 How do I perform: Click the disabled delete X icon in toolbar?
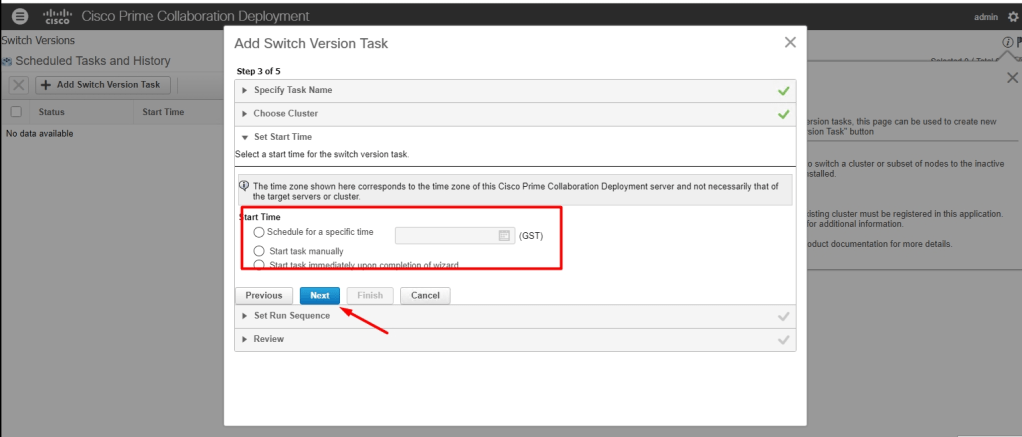tap(18, 85)
